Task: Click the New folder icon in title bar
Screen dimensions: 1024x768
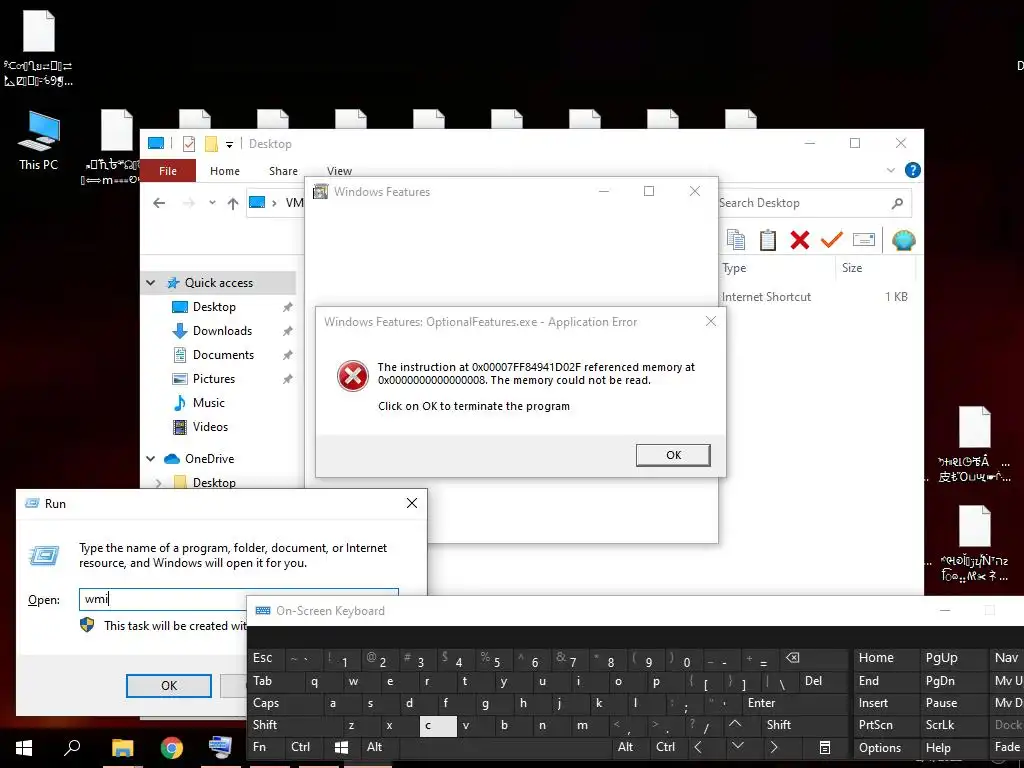Action: coord(211,144)
